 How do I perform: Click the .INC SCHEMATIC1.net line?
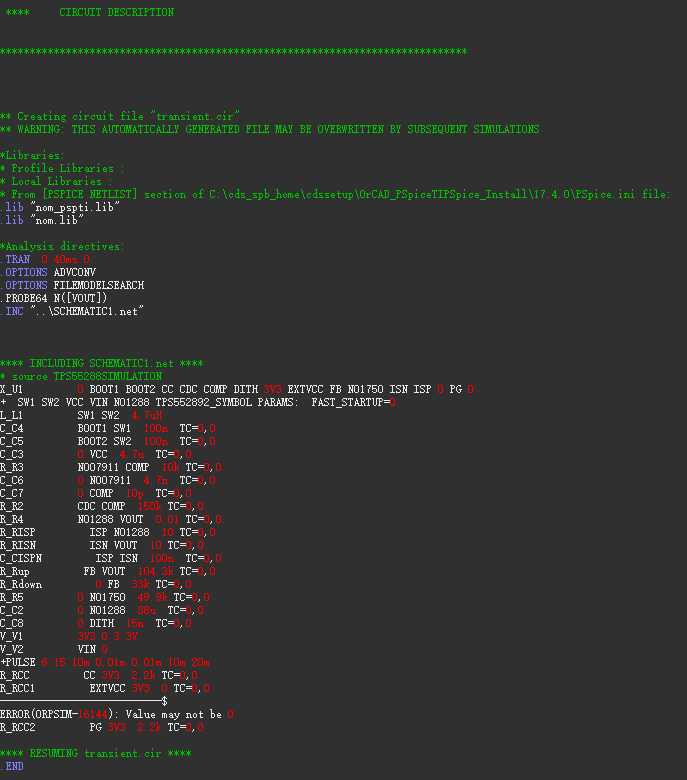[72, 311]
